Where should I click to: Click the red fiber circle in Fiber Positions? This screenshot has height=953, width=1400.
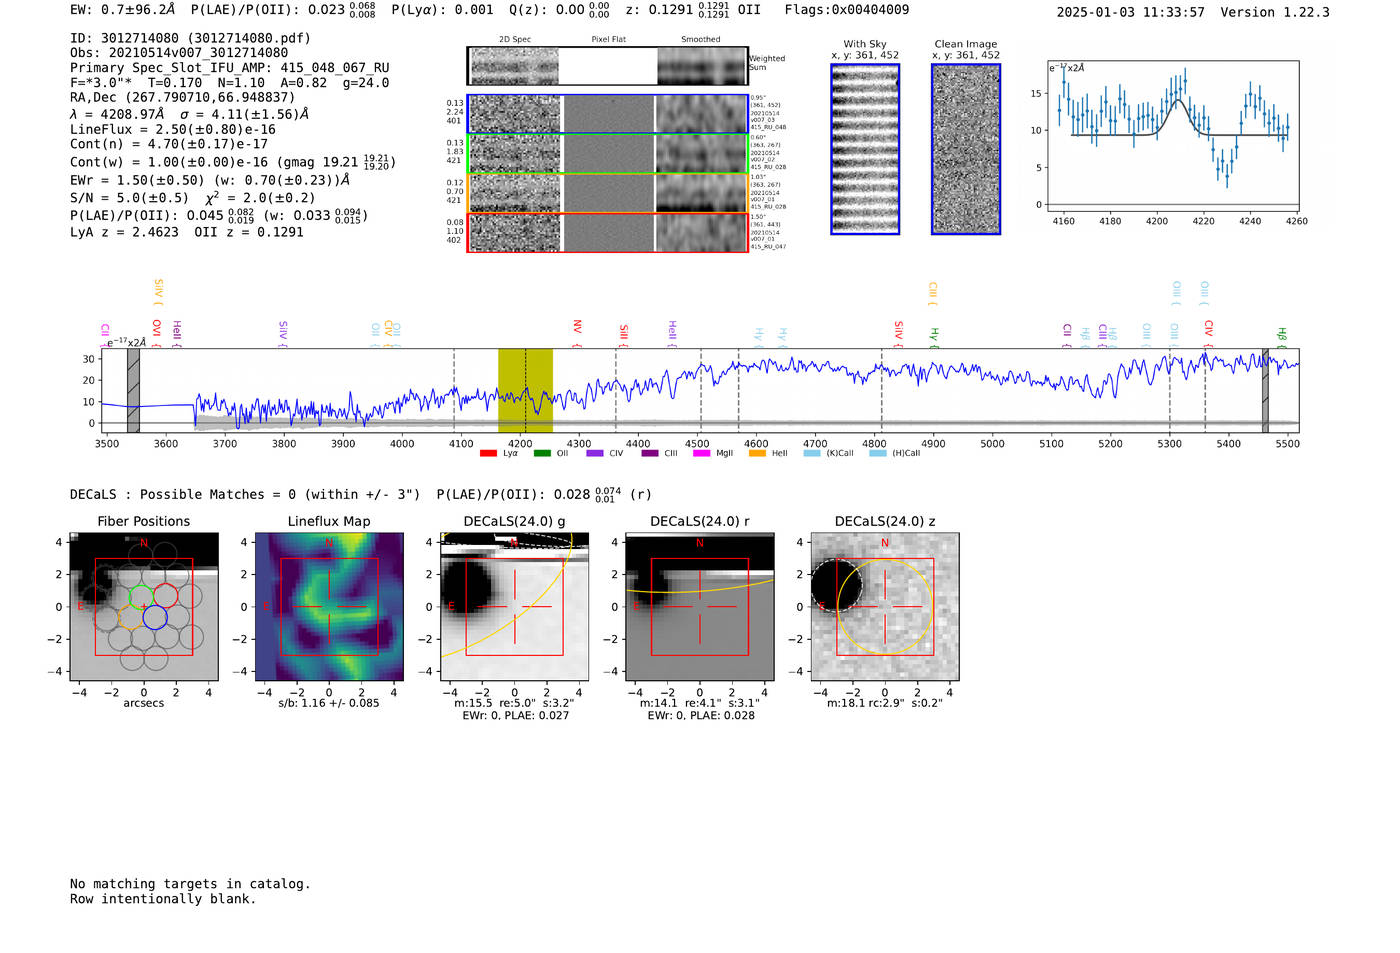[x=166, y=596]
